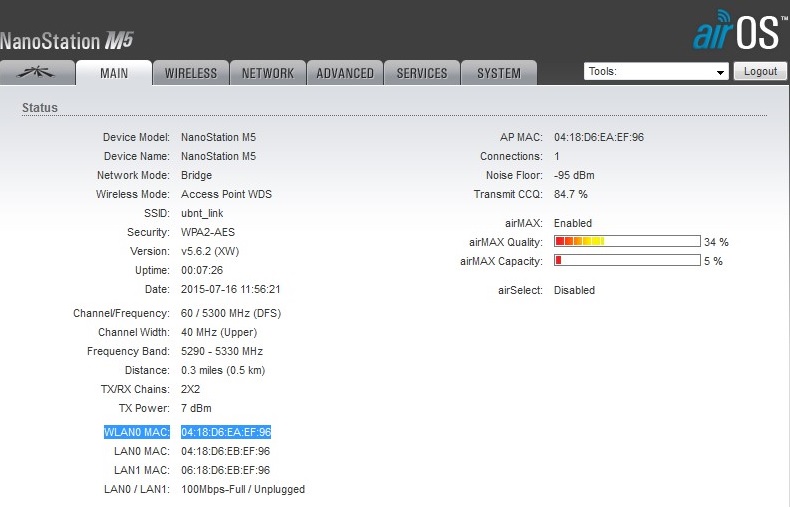The width and height of the screenshot is (790, 507).
Task: Click the Frequency Band value 5290 - 5330 MHz
Action: coord(222,351)
